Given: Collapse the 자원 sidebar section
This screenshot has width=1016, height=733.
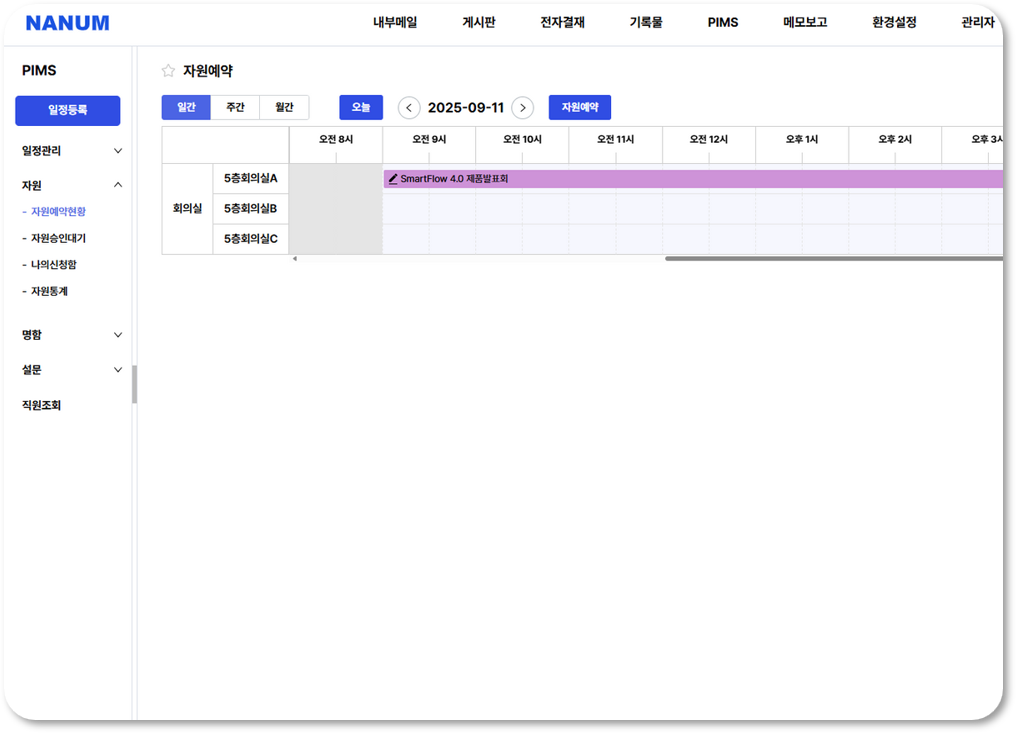Looking at the screenshot, I should [x=118, y=185].
